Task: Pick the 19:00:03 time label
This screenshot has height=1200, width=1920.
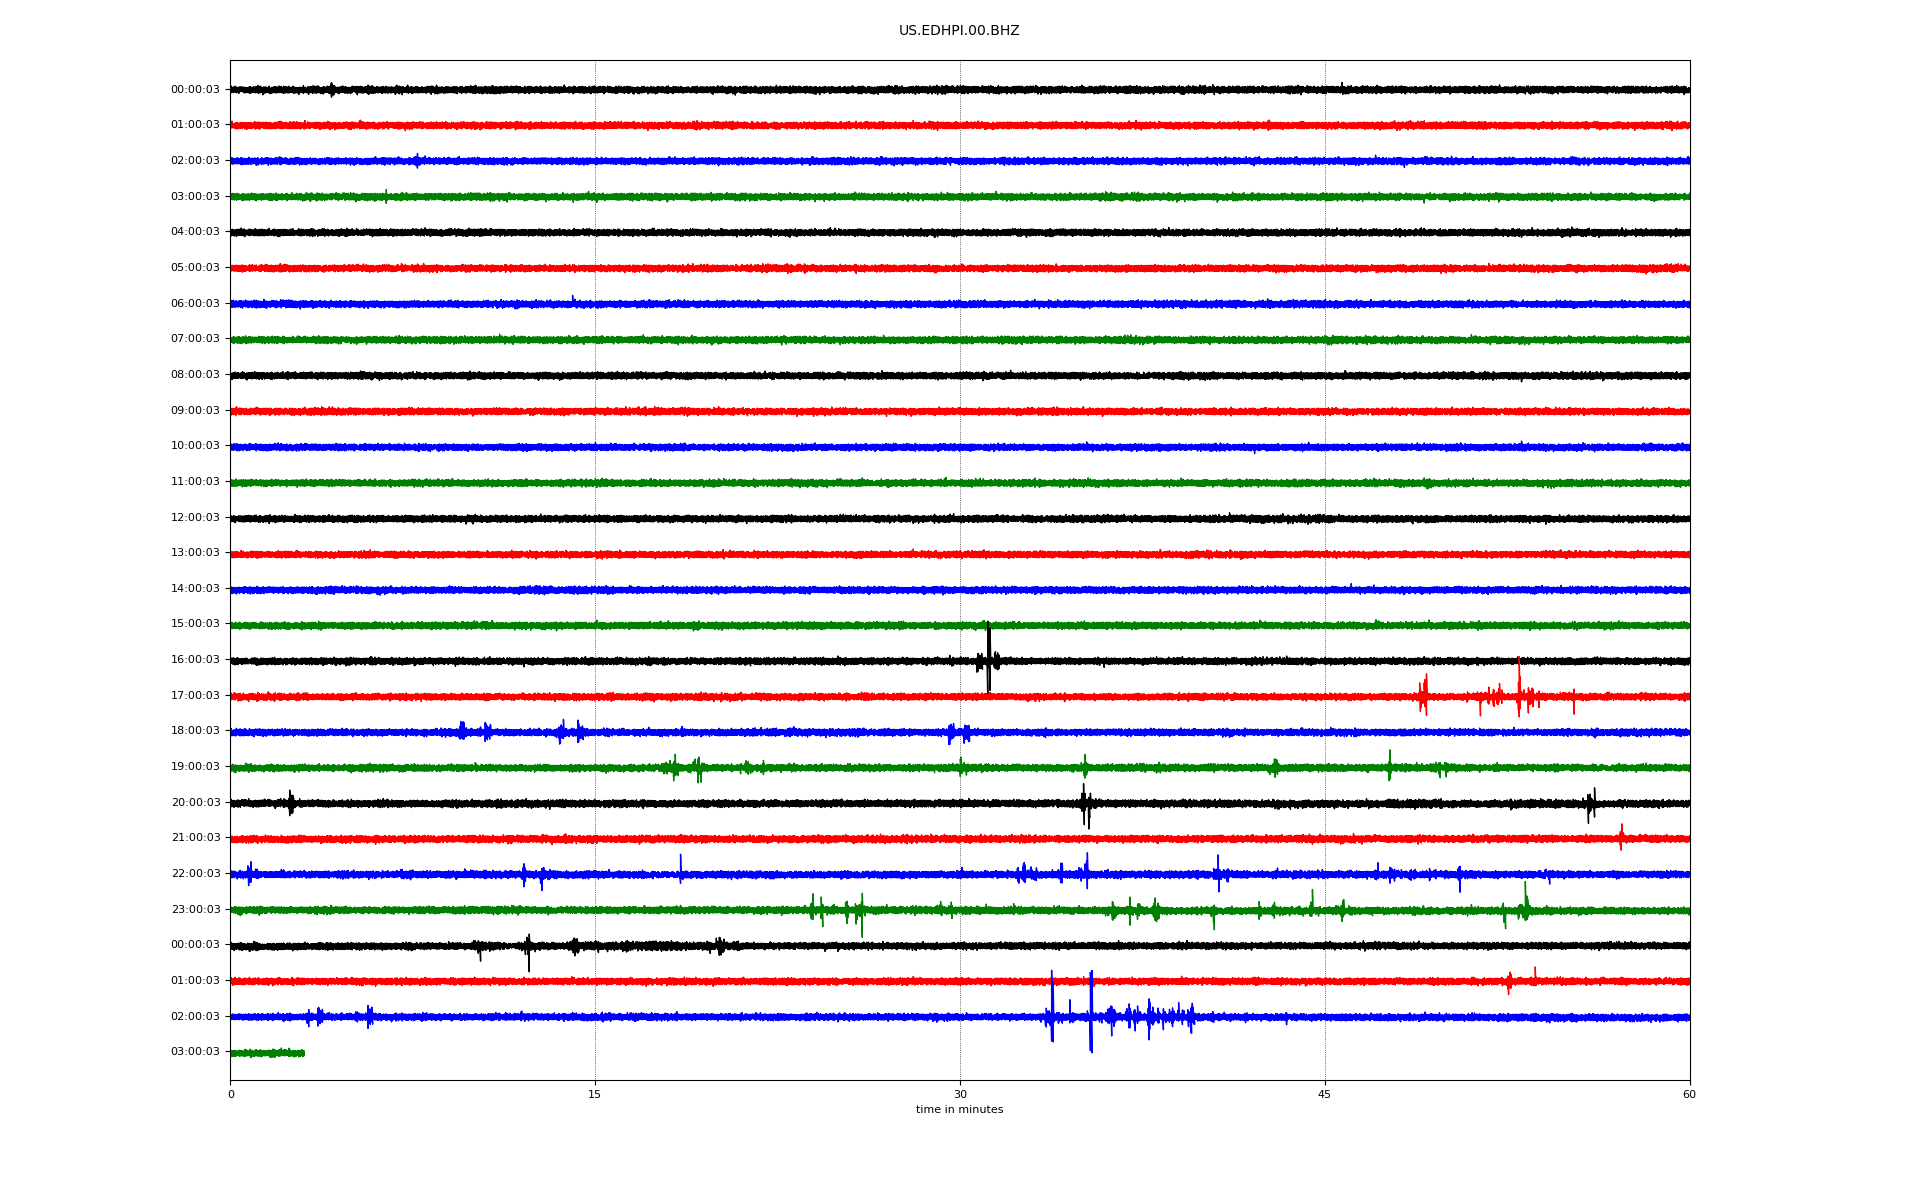Action: click(195, 767)
